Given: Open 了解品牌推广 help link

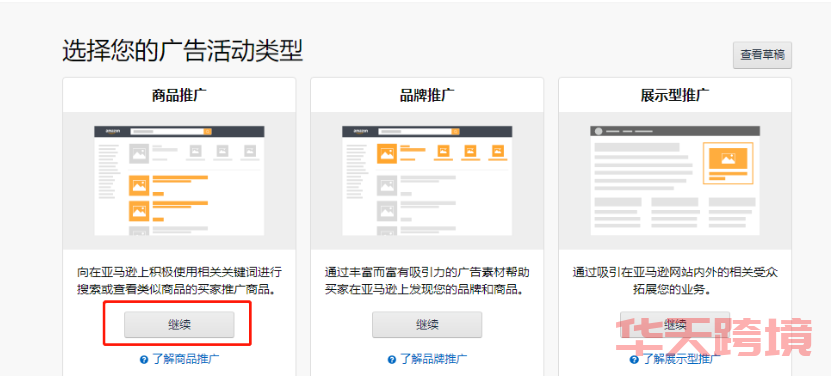Looking at the screenshot, I should (434, 359).
